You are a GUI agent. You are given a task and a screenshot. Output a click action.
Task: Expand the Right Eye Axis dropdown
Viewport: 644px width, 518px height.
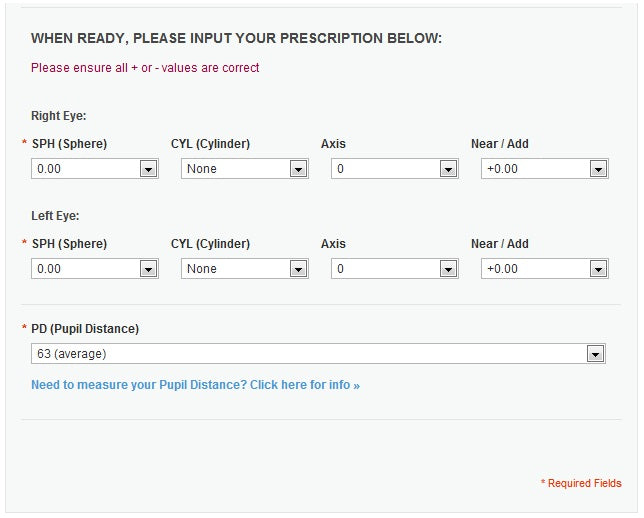[394, 169]
